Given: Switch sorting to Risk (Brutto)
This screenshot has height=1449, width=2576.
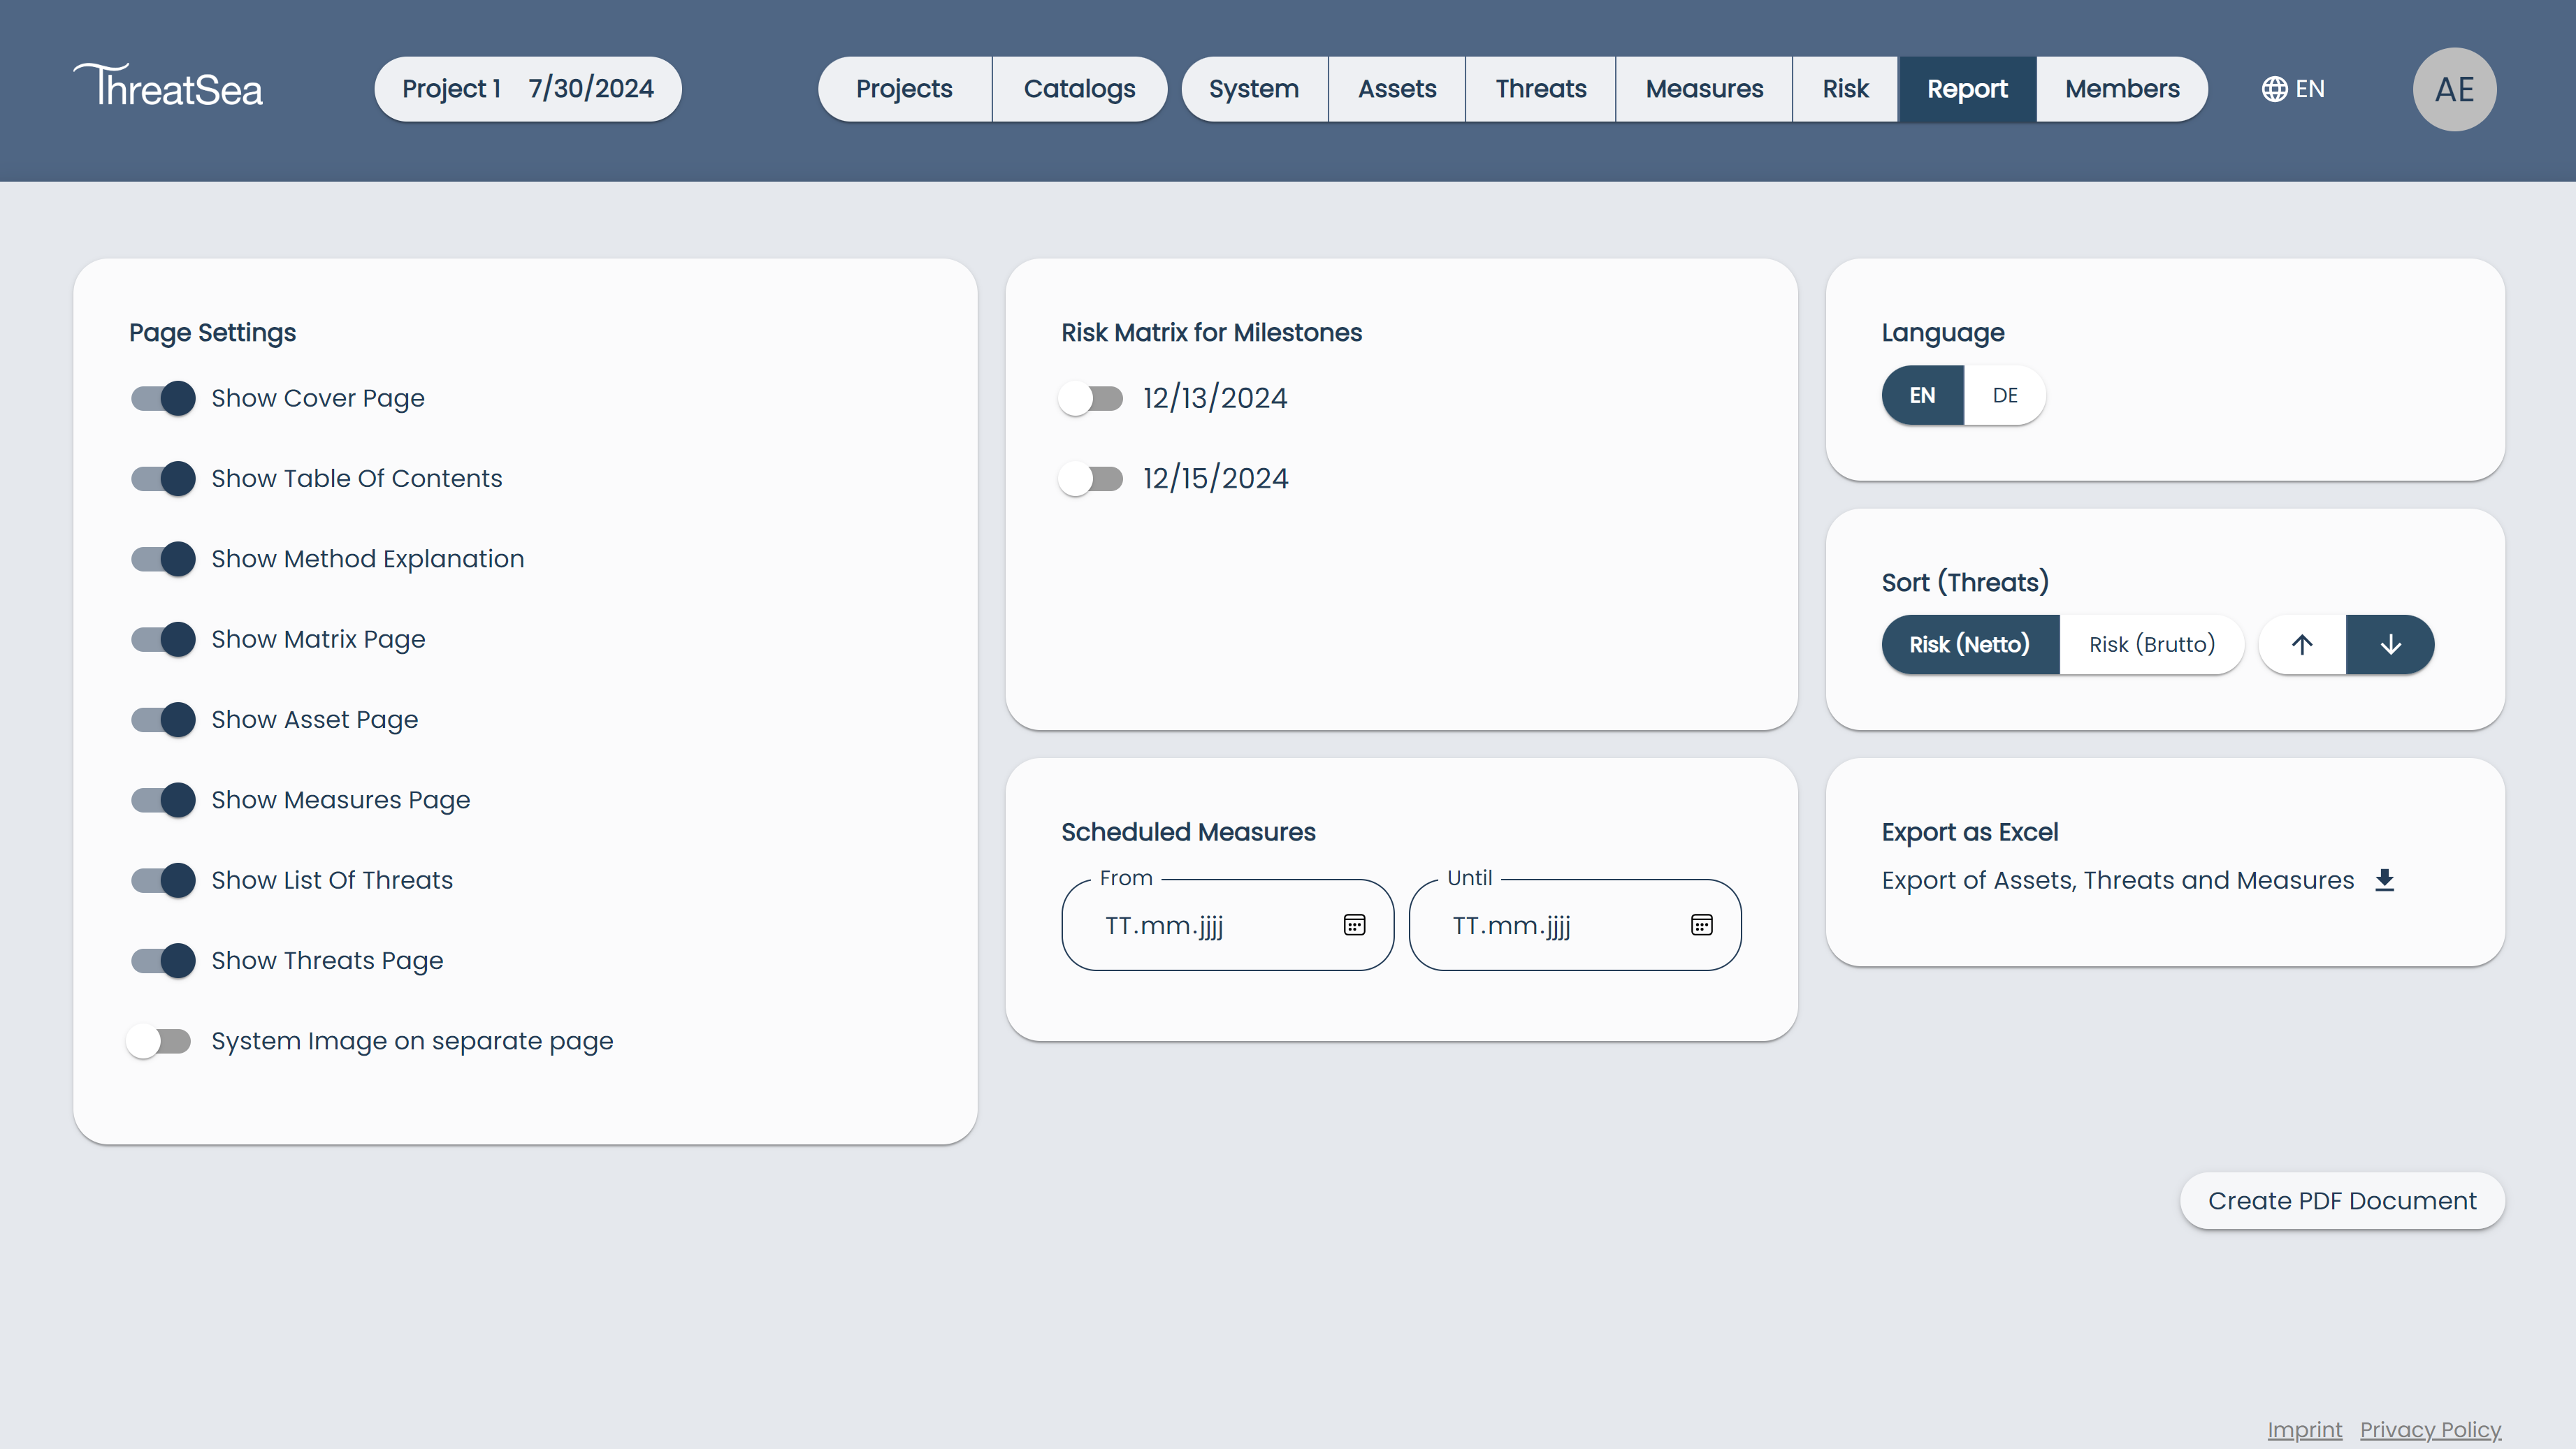Looking at the screenshot, I should coord(2151,644).
